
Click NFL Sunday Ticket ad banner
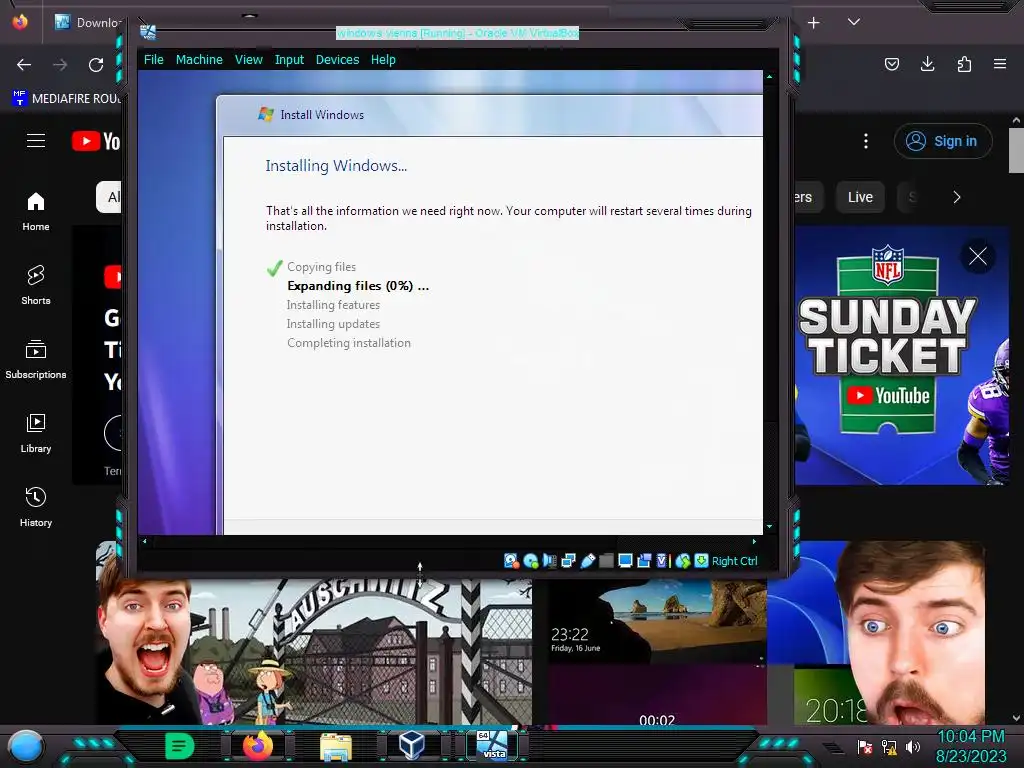tap(901, 356)
